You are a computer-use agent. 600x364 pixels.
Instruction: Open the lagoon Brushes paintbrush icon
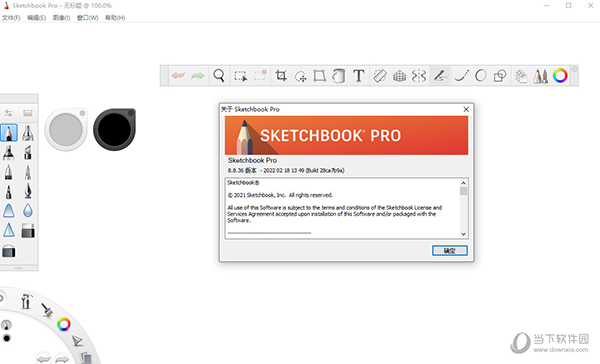pos(47,310)
